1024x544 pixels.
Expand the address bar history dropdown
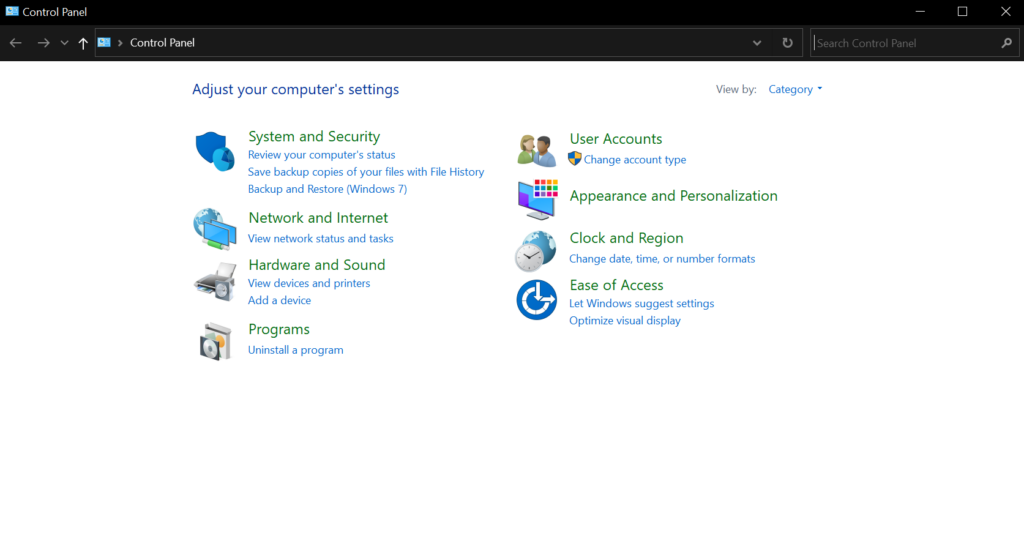coord(757,43)
